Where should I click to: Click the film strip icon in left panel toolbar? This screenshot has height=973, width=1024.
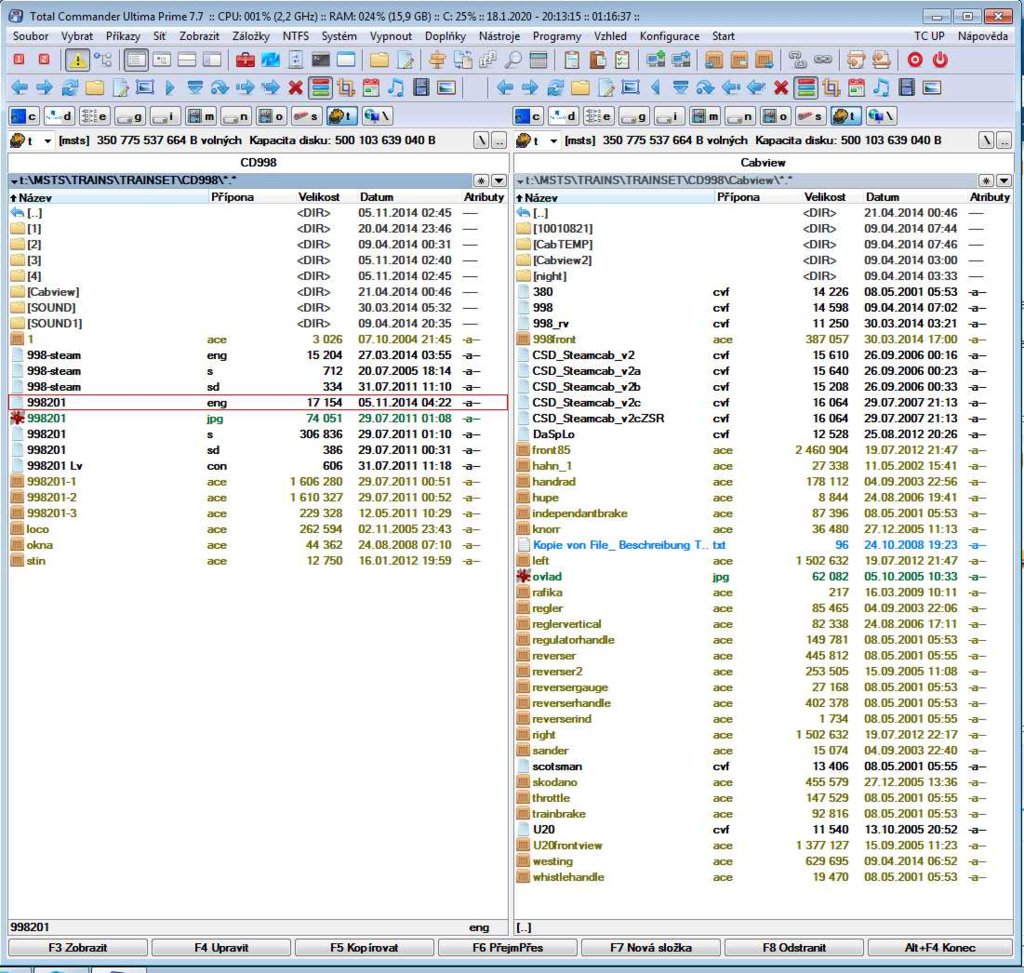421,88
